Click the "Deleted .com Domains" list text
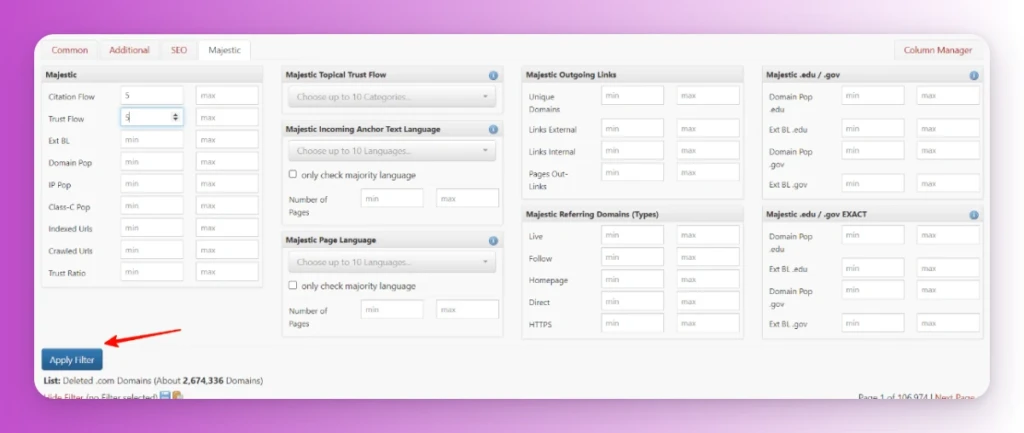1024x433 pixels. coord(107,381)
